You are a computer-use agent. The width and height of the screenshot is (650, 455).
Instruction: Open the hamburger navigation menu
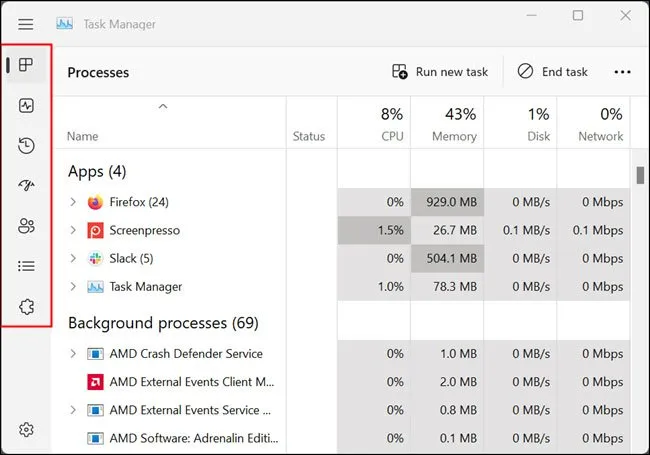(x=25, y=24)
